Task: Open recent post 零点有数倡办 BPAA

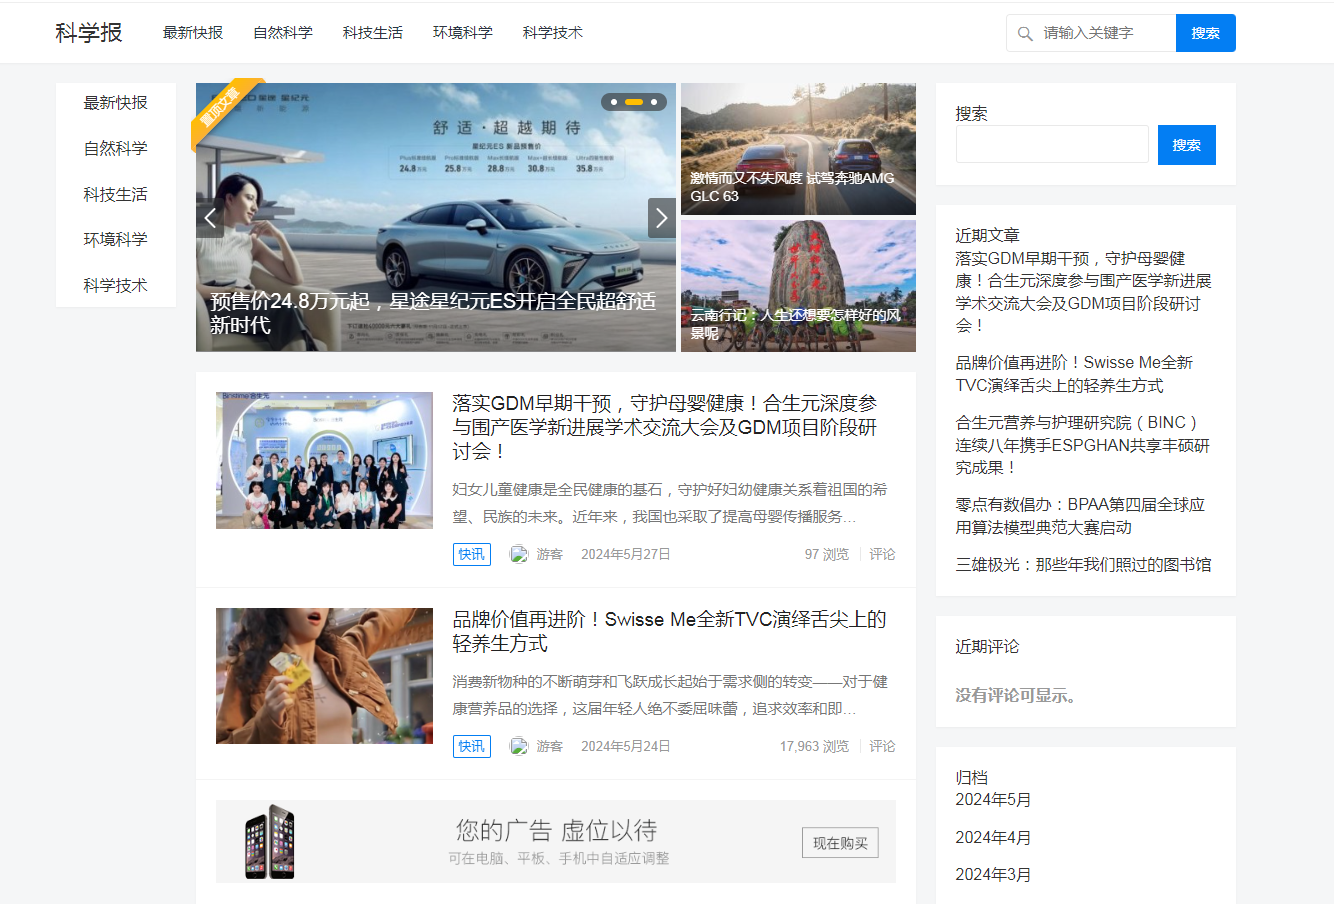Action: (1080, 516)
